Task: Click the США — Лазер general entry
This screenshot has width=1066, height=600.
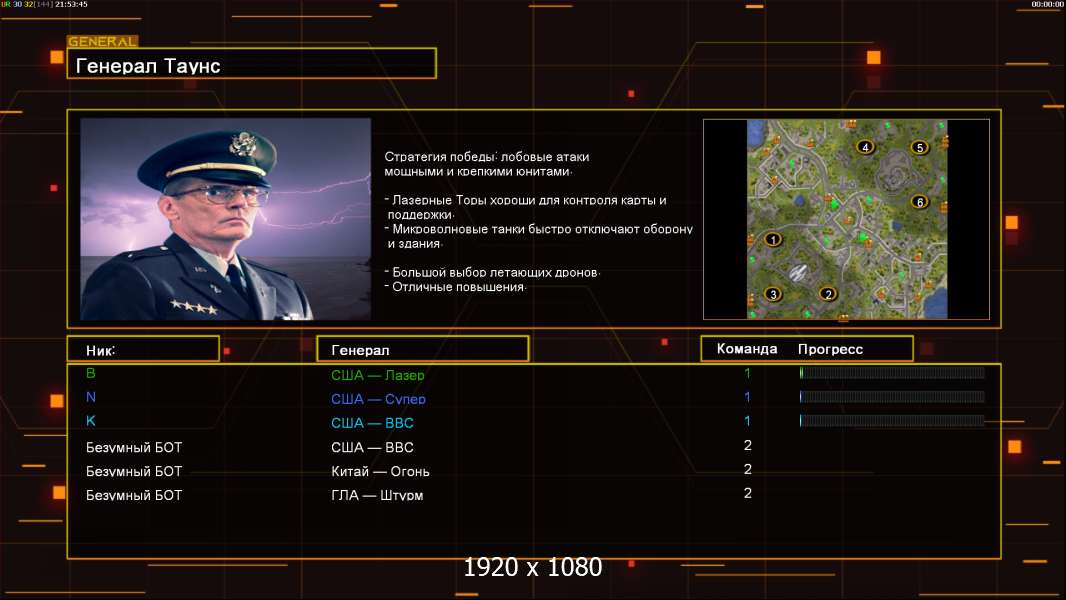Action: pos(377,374)
